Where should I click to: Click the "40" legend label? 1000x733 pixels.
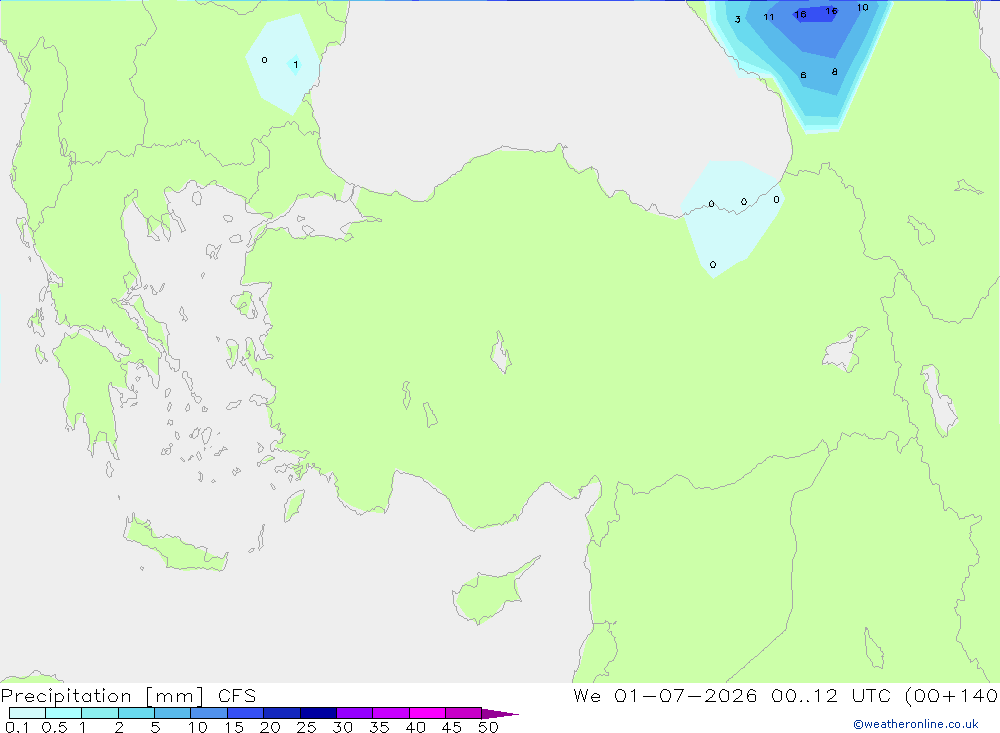(415, 727)
